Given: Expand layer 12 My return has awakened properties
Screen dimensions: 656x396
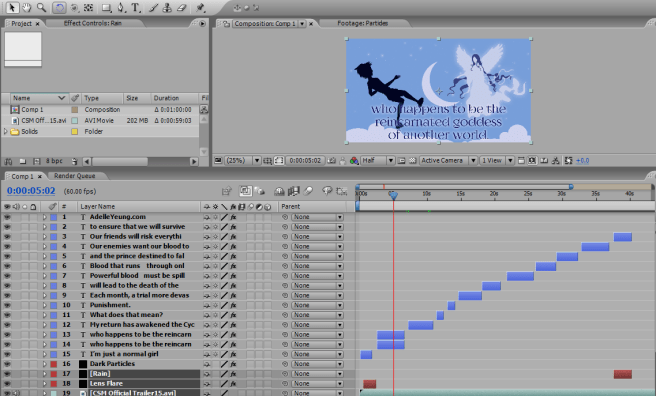Looking at the screenshot, I should click(x=44, y=325).
